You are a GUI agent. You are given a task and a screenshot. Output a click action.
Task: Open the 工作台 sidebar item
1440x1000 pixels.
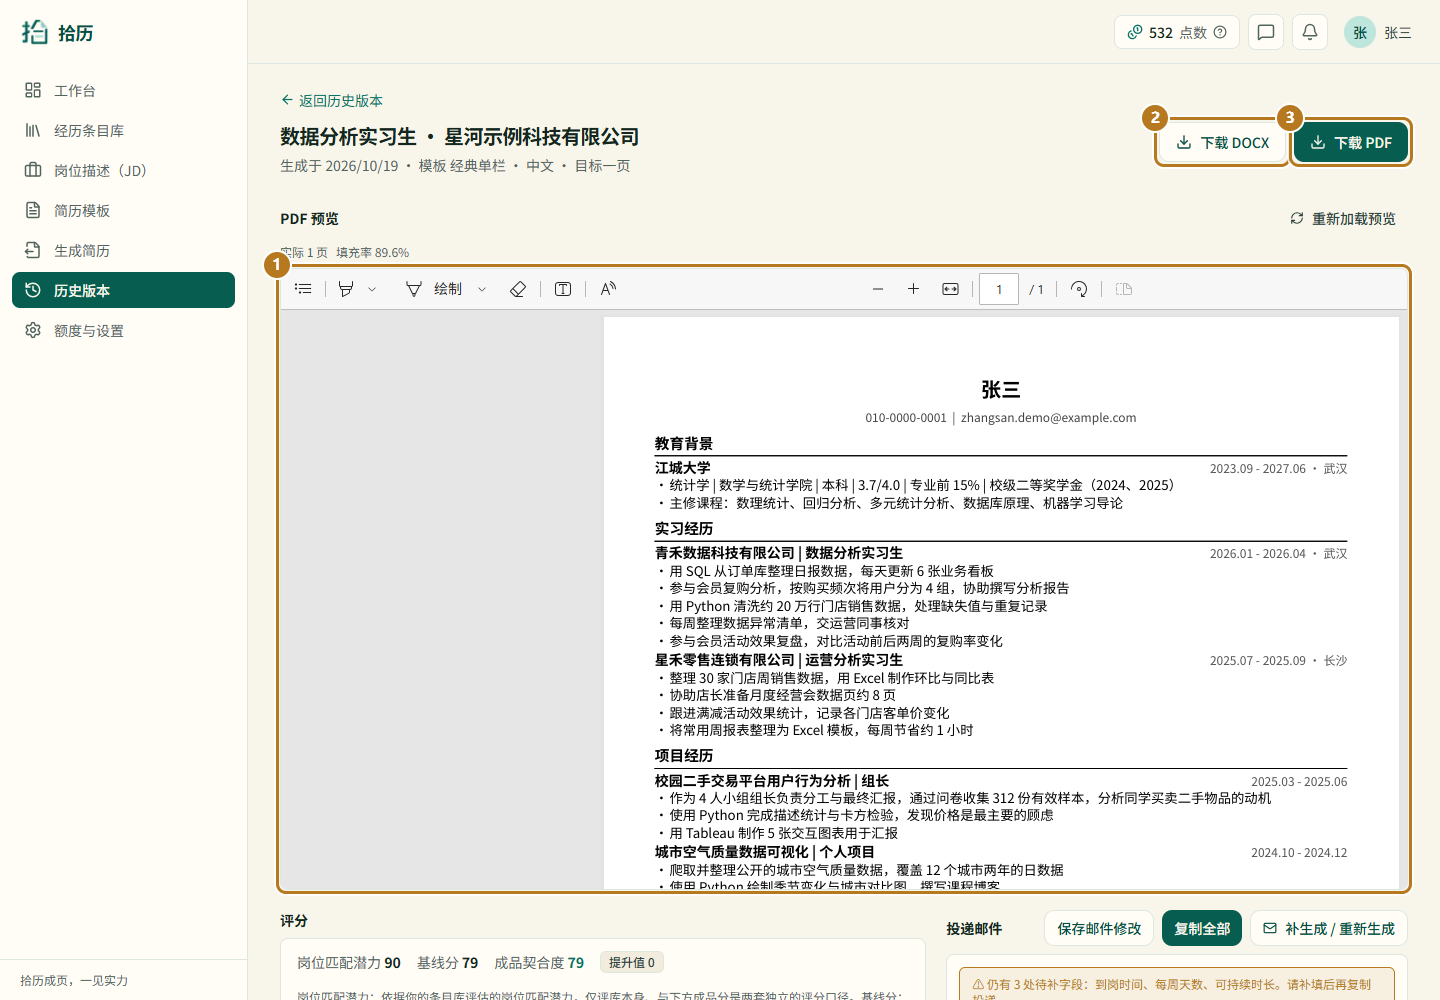pos(123,90)
